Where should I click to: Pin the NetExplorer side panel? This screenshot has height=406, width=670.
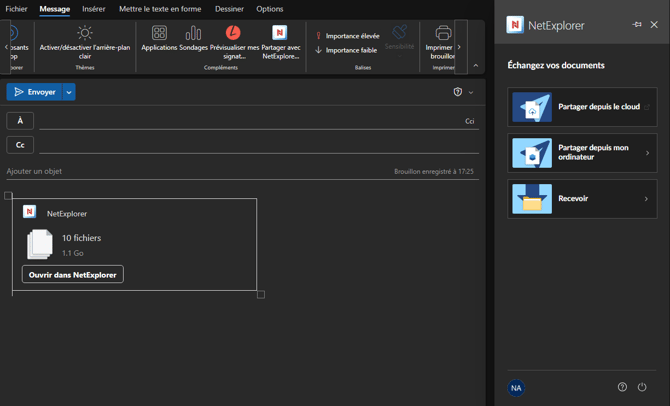pos(637,25)
